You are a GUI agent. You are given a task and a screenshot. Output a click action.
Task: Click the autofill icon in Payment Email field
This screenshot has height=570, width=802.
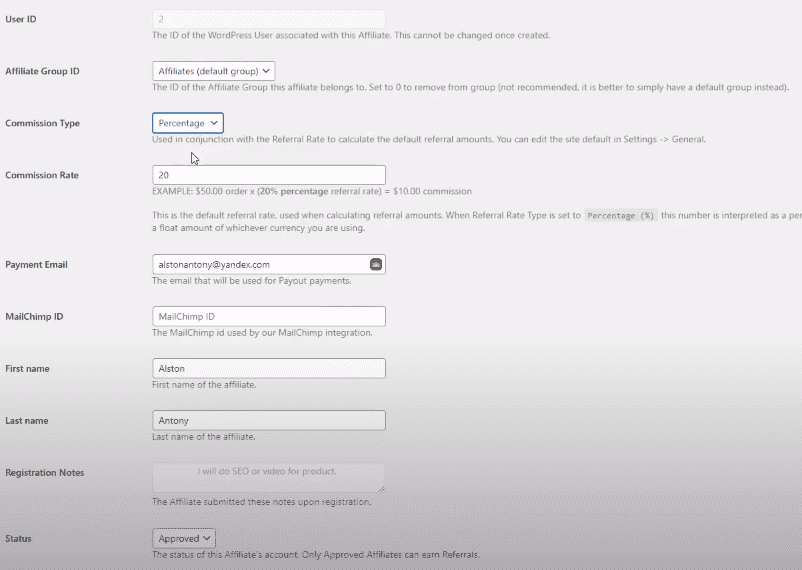pos(376,265)
